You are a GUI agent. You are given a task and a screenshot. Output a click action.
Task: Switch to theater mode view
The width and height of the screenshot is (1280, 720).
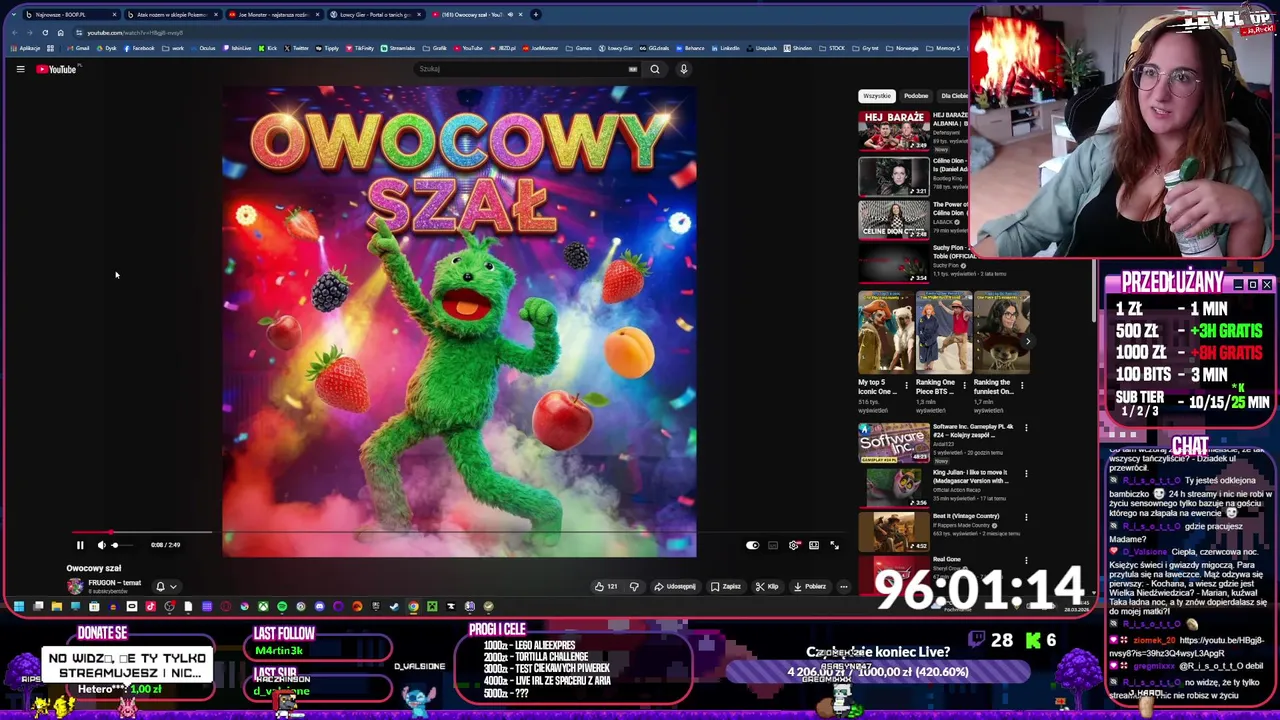click(814, 545)
